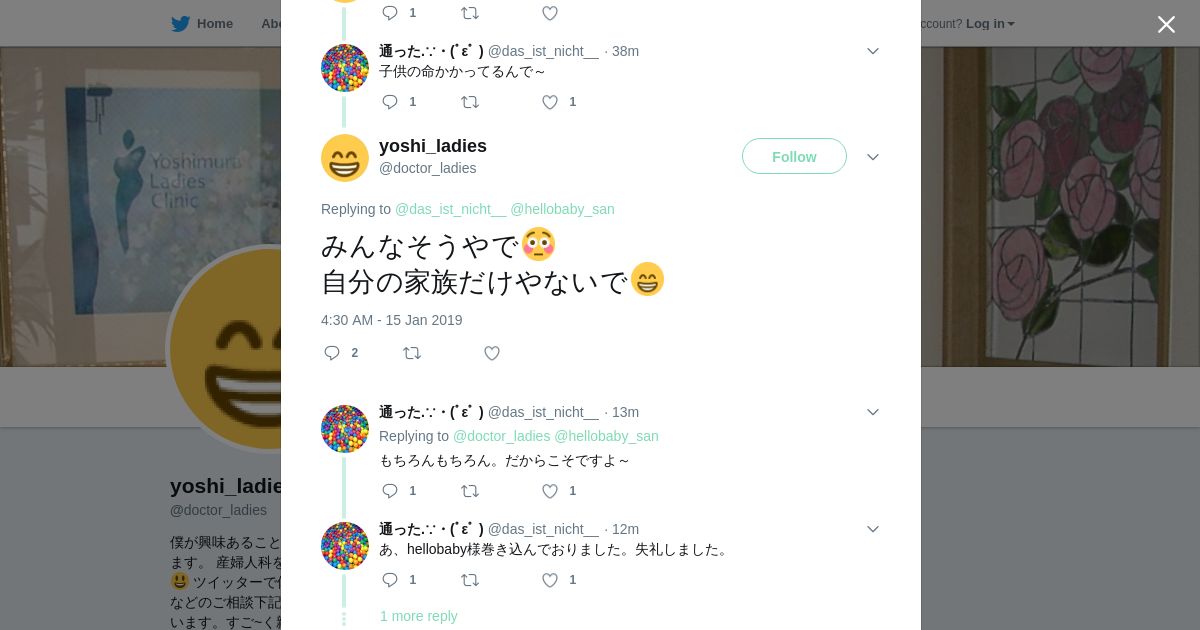Like the main yoshi_ladies tweet

492,353
